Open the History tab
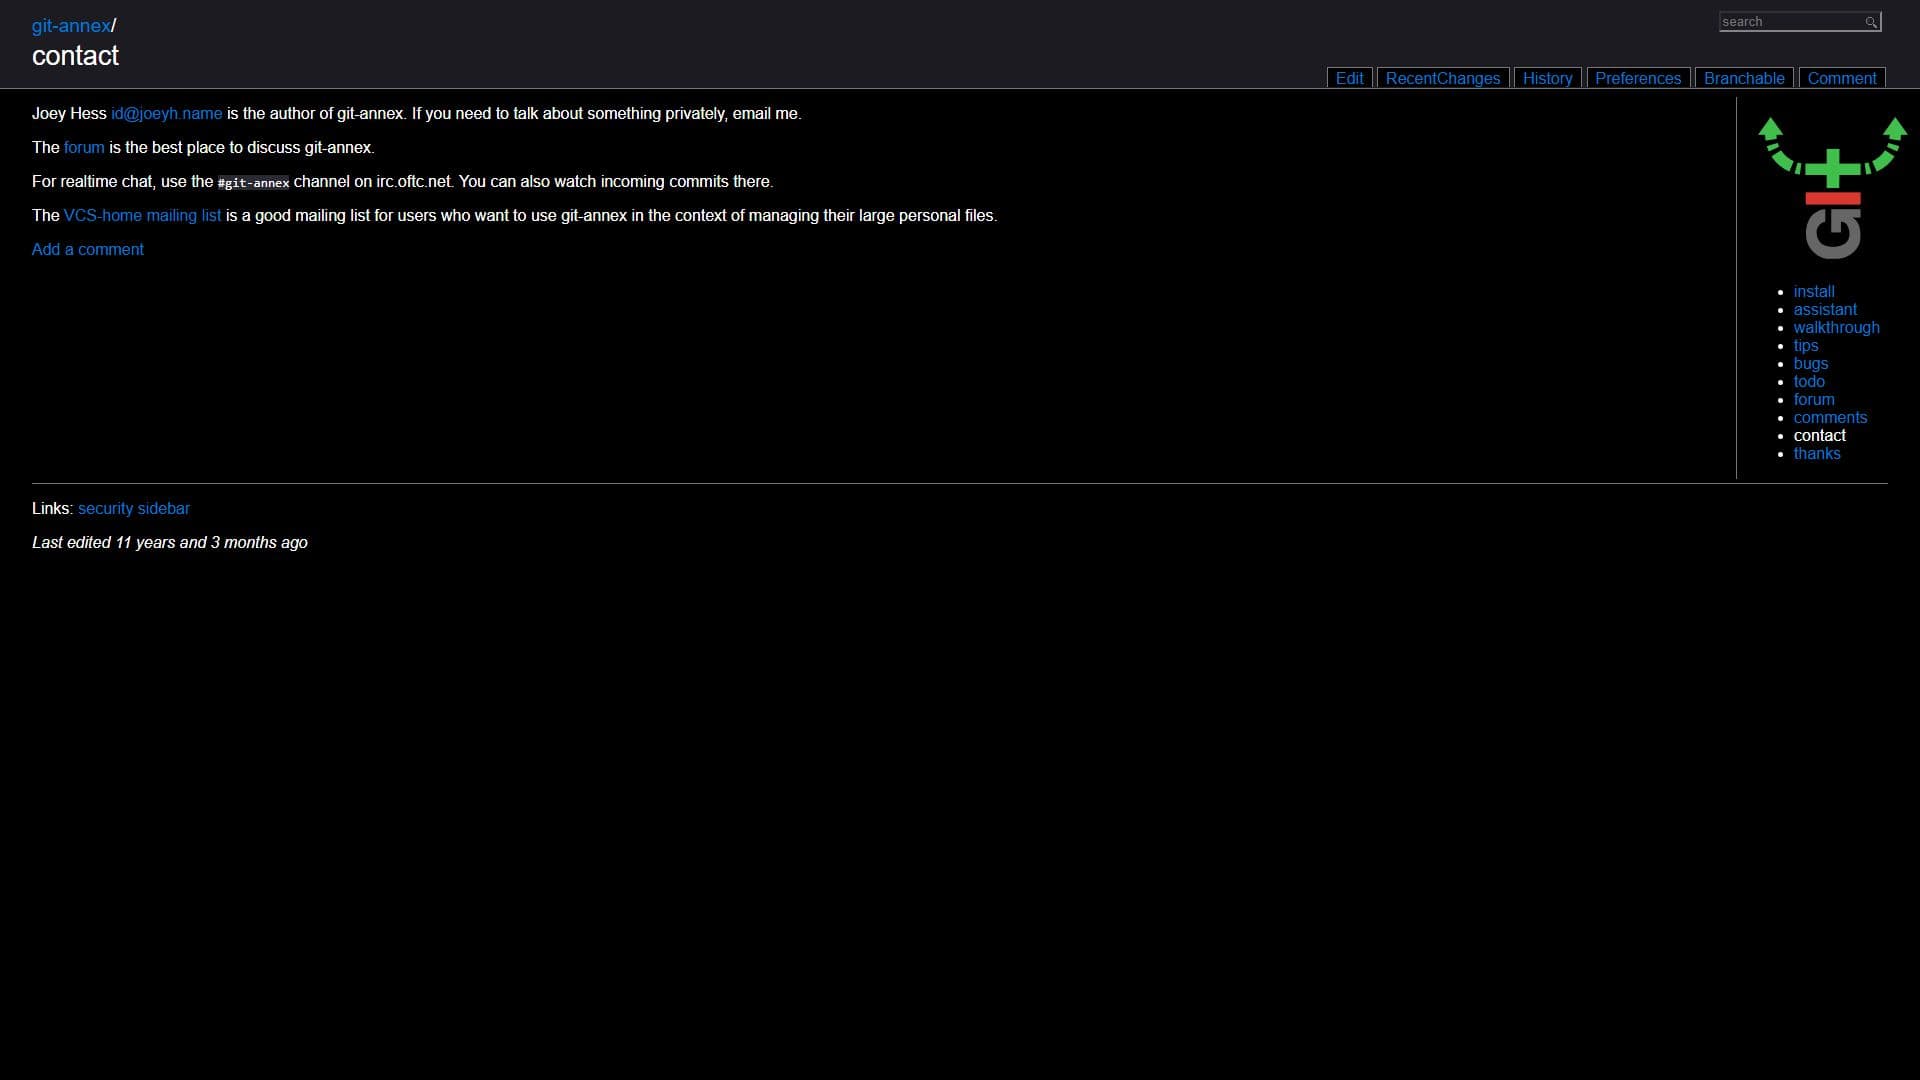Viewport: 1920px width, 1080px height. click(1547, 78)
